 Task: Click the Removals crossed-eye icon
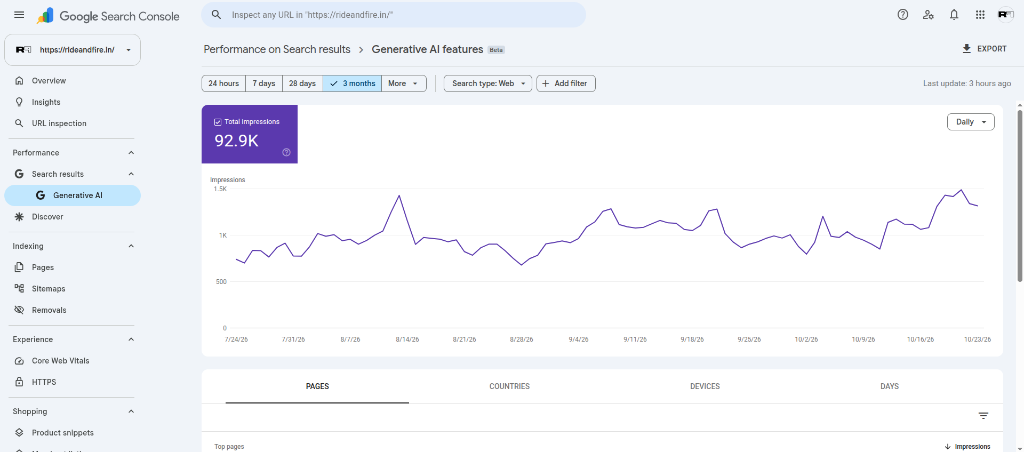point(19,310)
